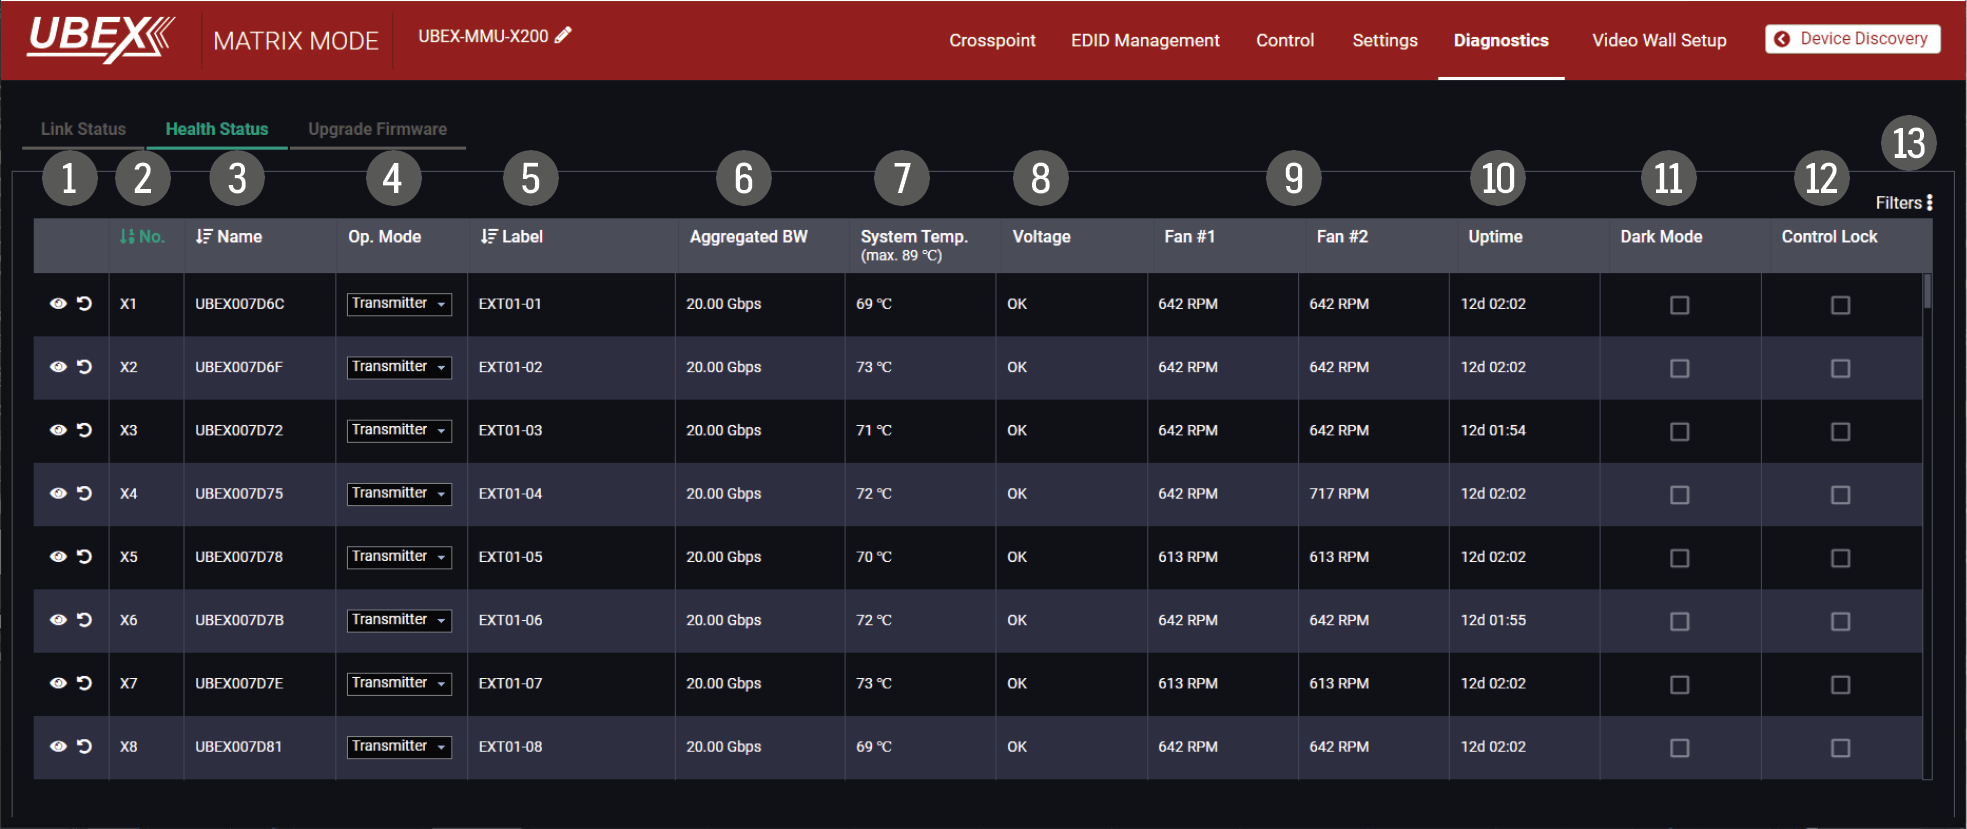Screen dimensions: 1967x829
Task: Sort table by No. column
Action: [x=142, y=237]
